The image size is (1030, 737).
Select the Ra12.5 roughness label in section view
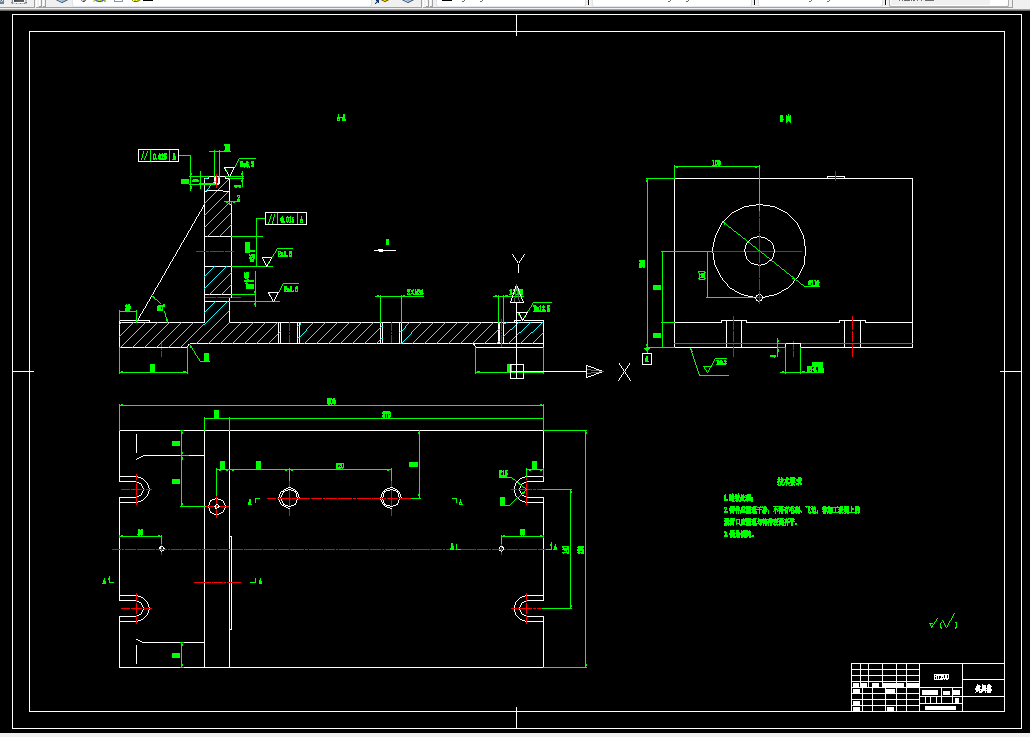point(542,308)
